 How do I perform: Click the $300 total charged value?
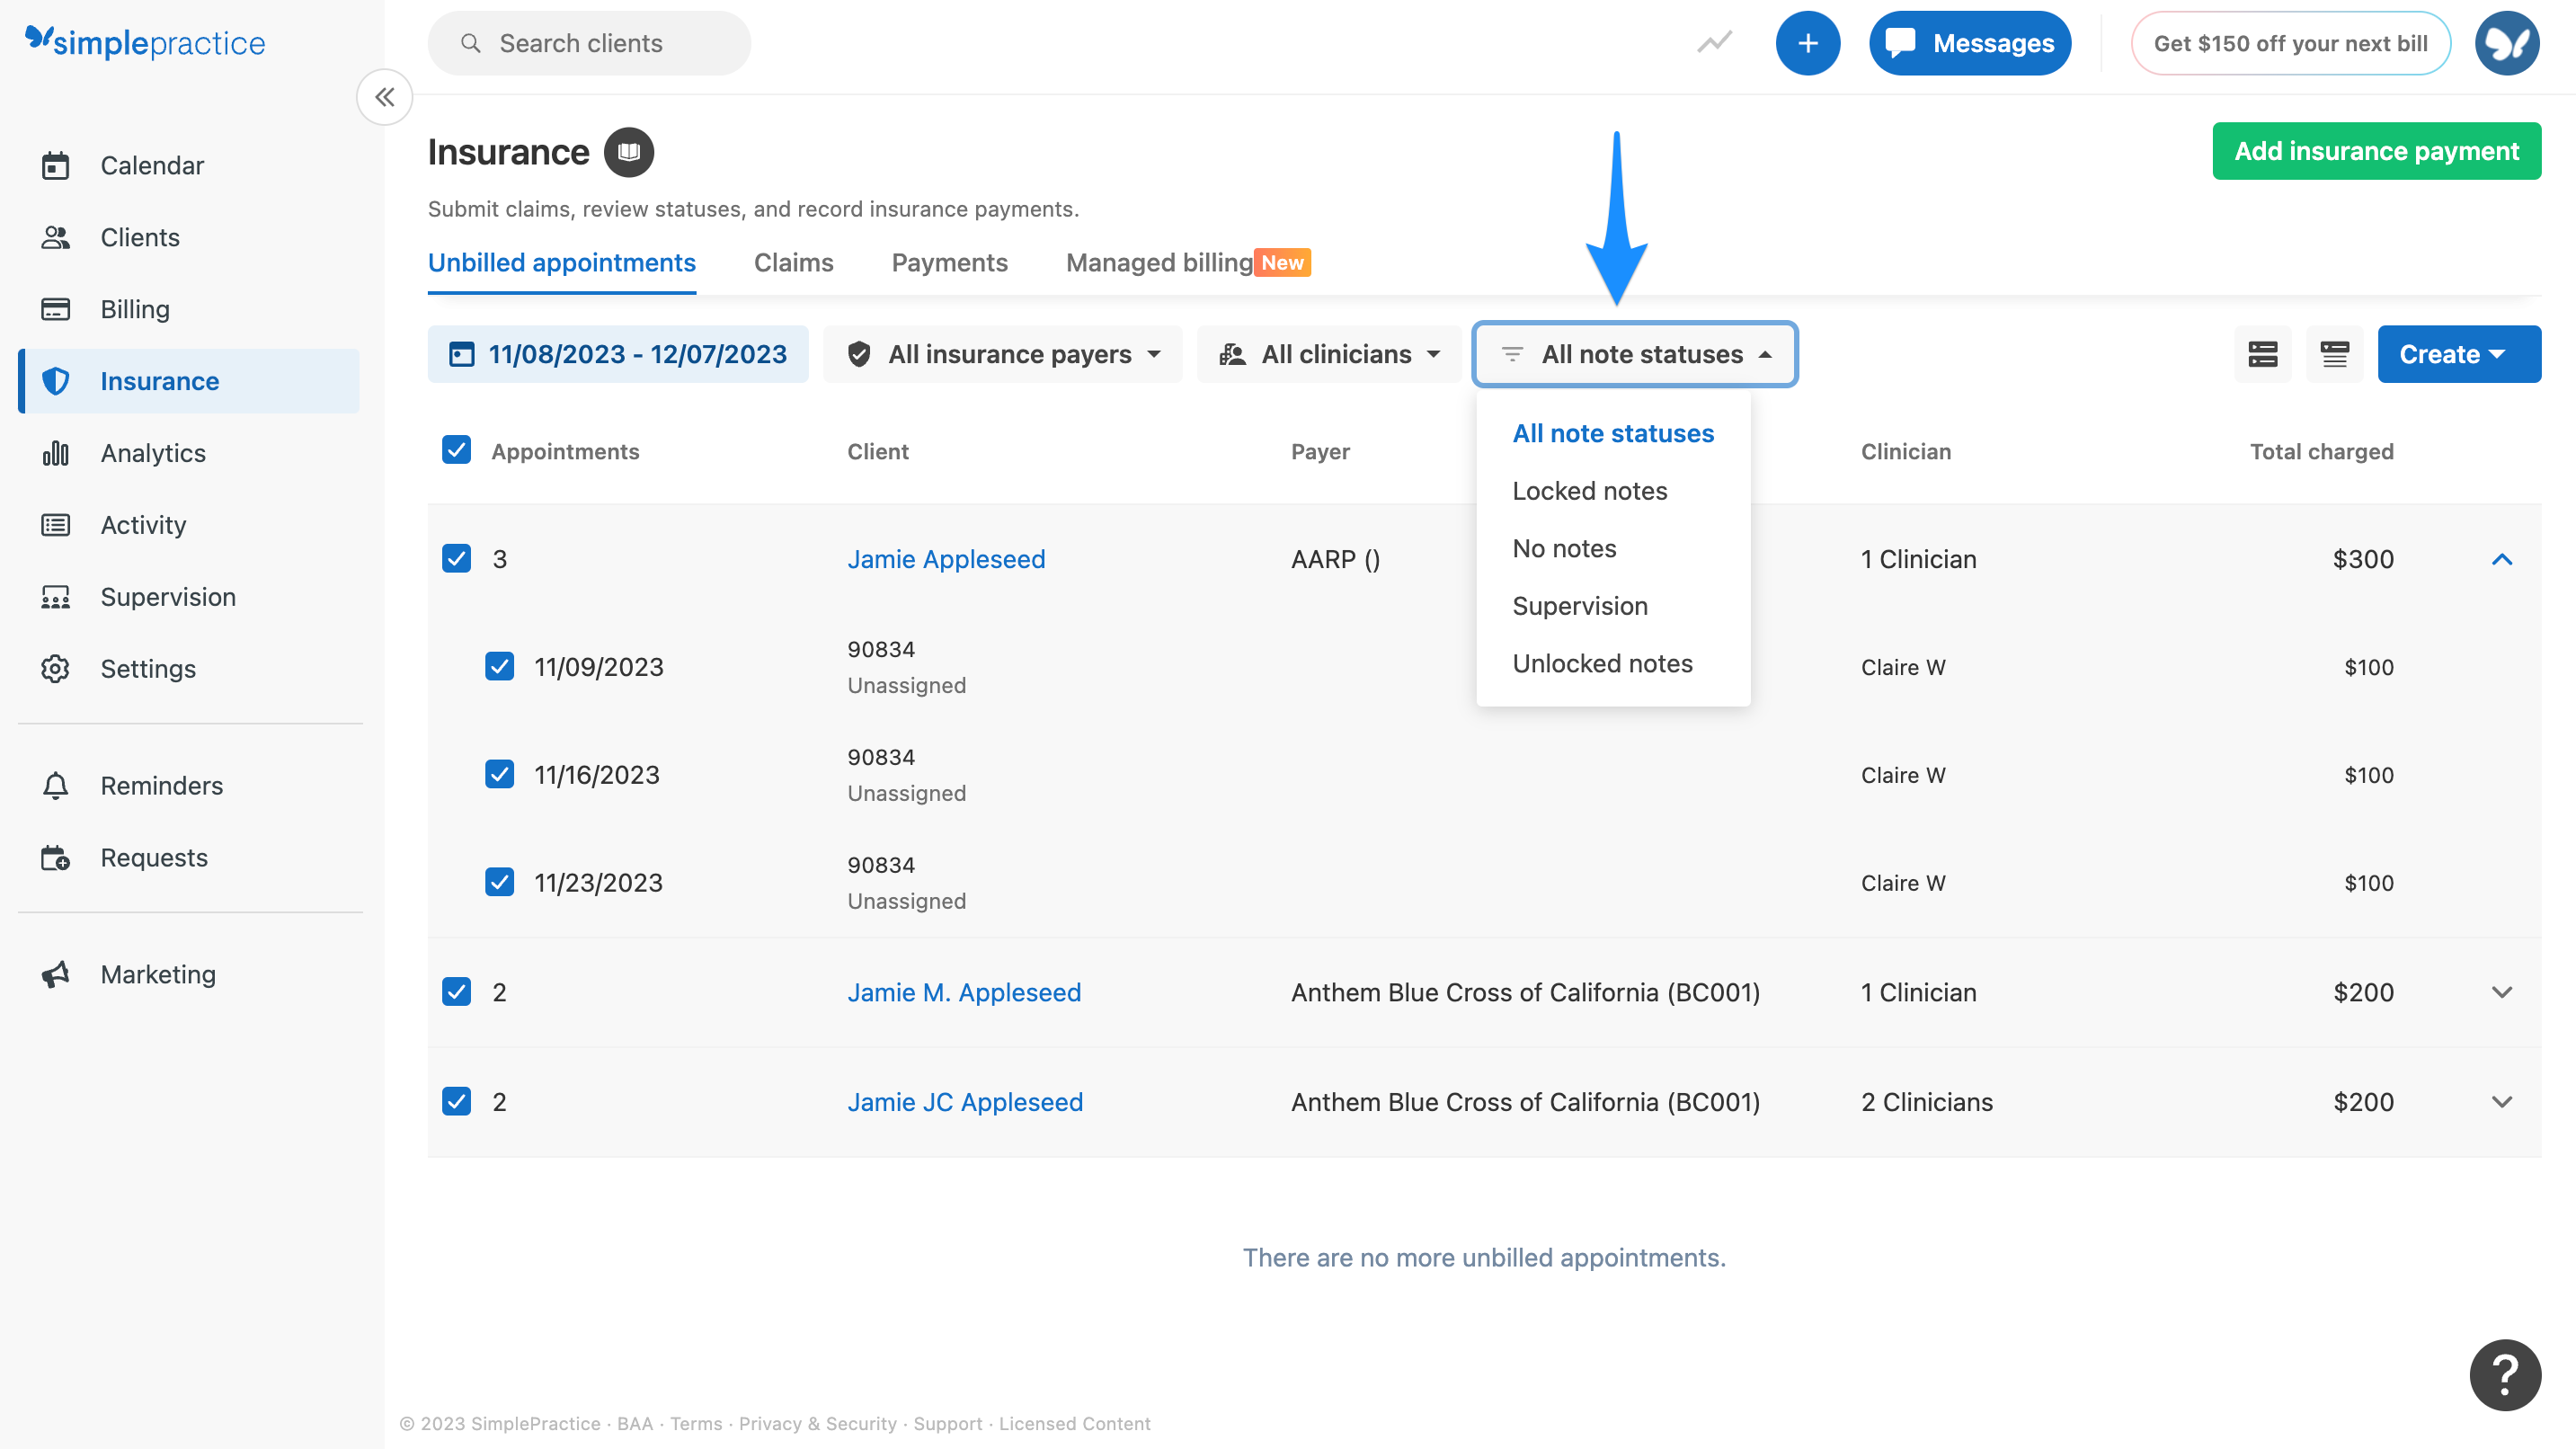click(2363, 559)
